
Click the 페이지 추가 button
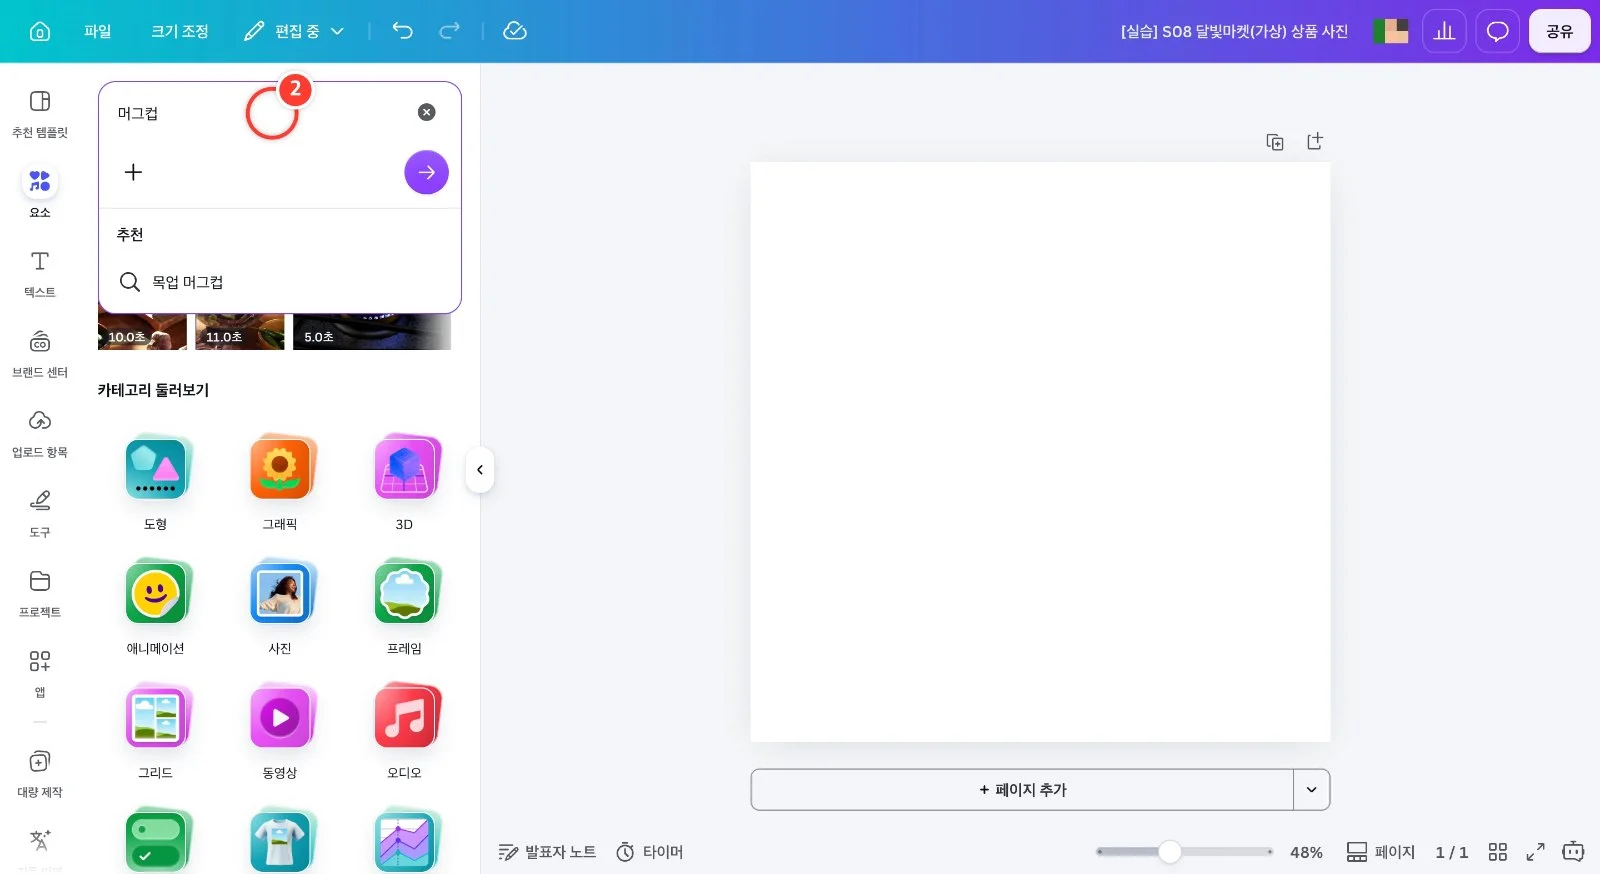[1022, 790]
